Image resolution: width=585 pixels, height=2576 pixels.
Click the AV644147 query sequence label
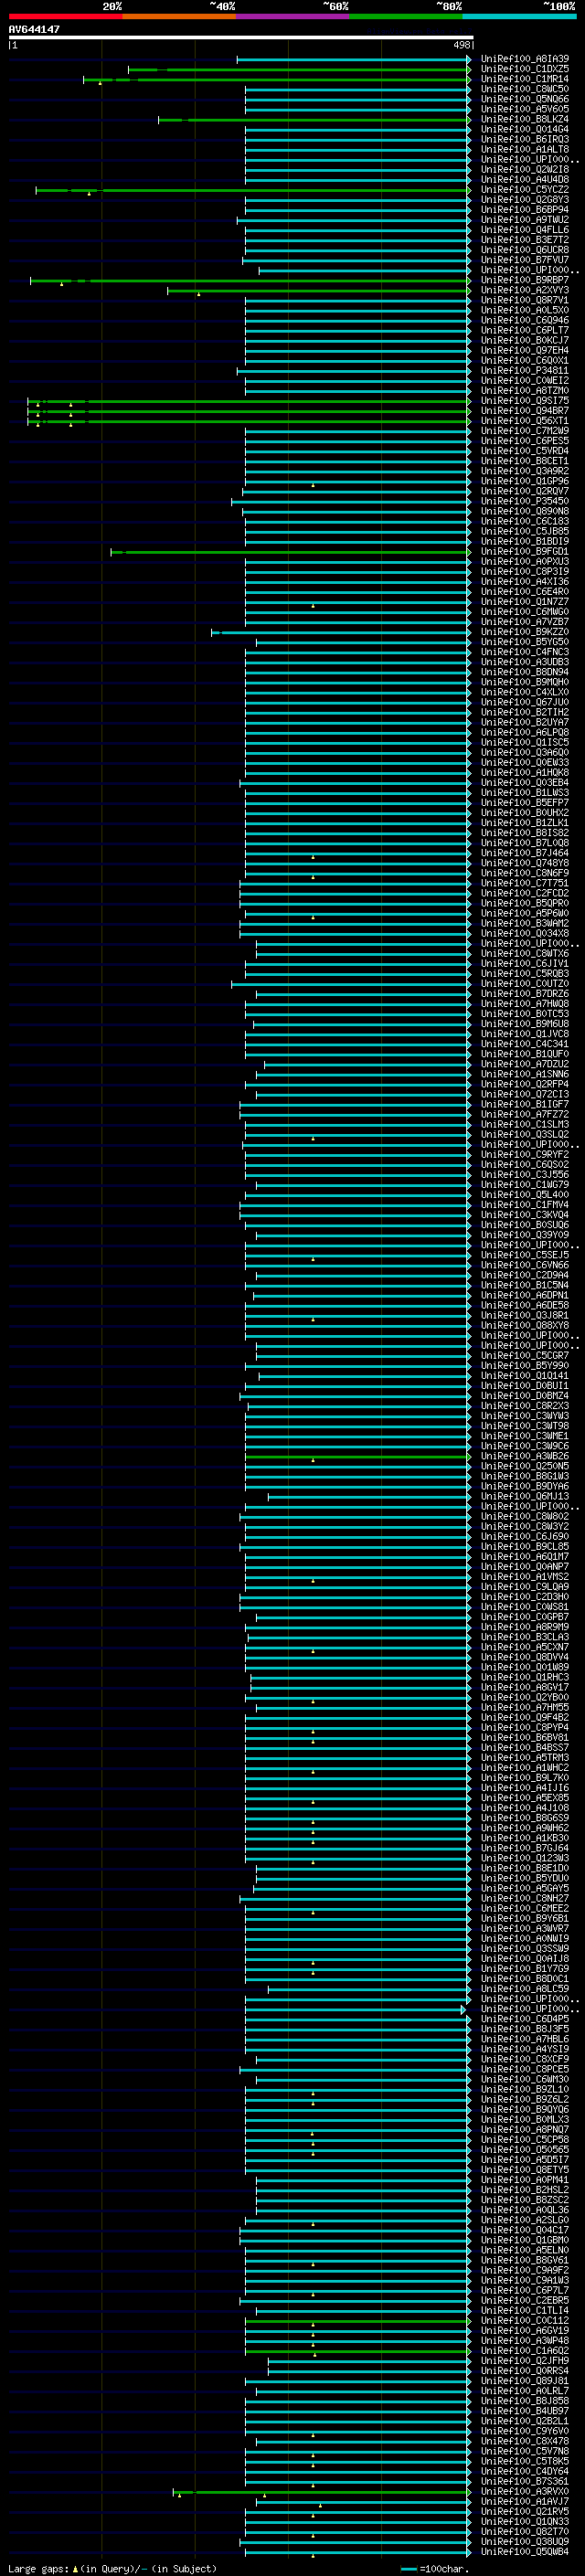34,29
